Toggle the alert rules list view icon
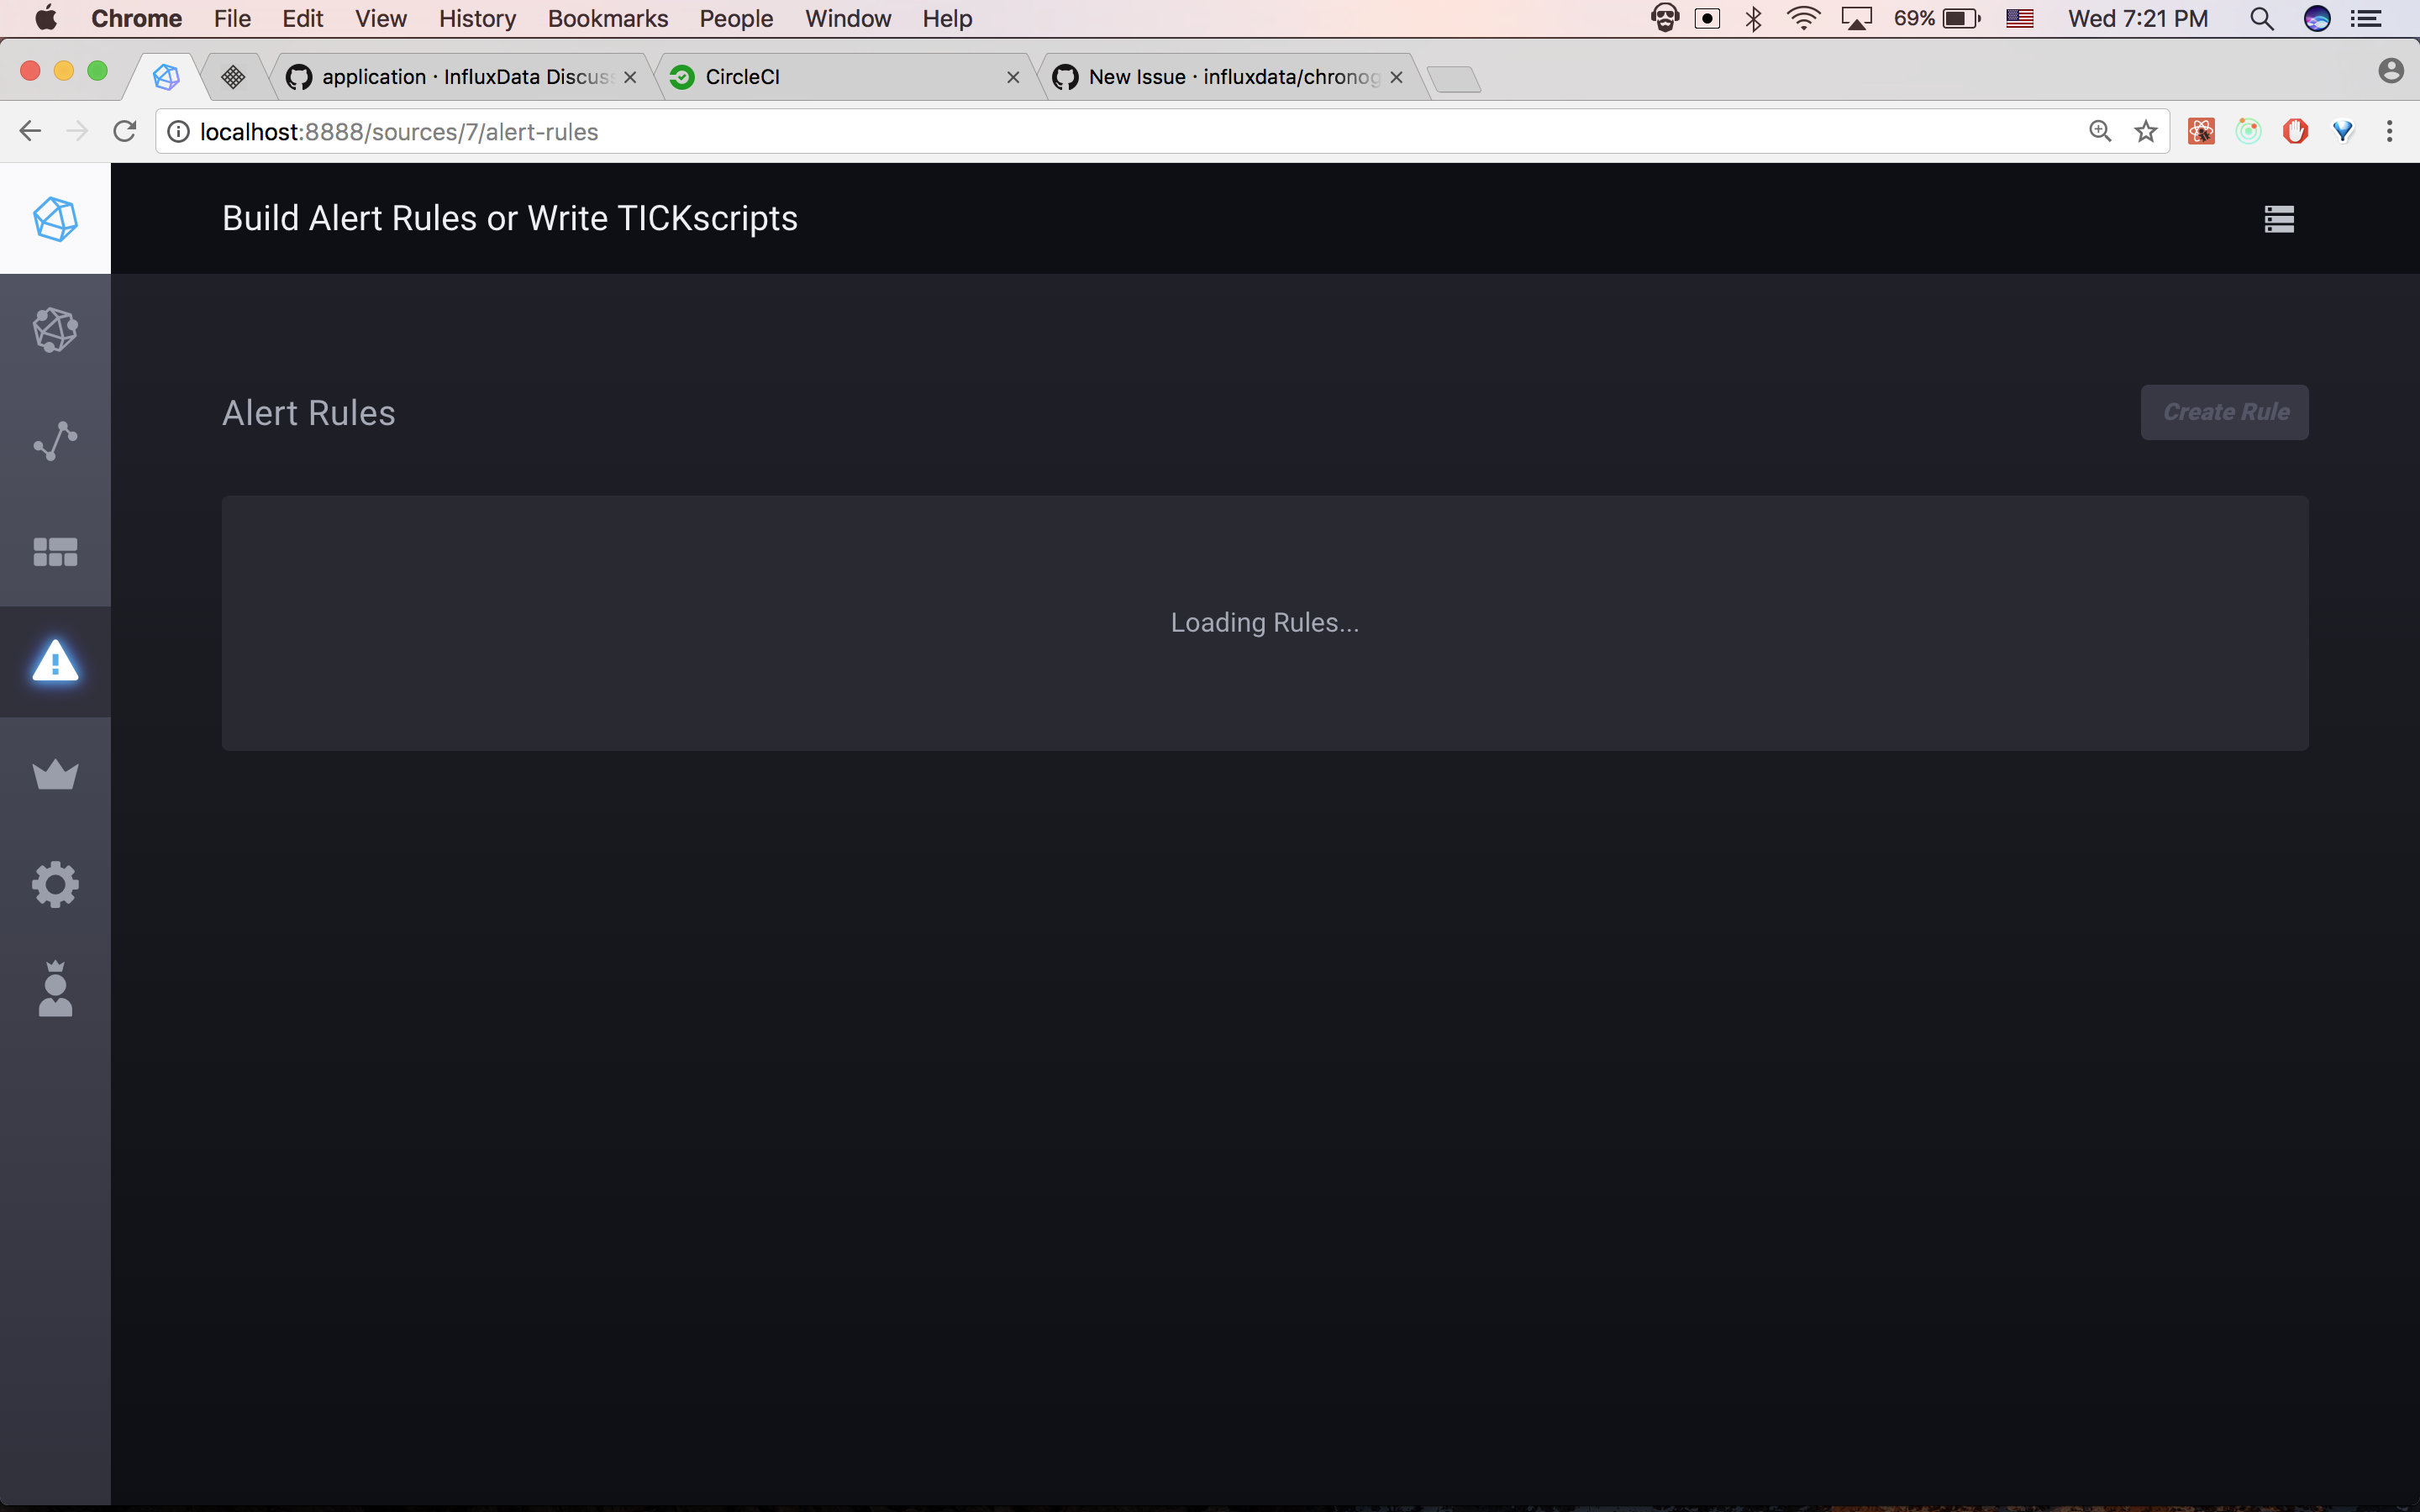The width and height of the screenshot is (2420, 1512). coord(2281,218)
